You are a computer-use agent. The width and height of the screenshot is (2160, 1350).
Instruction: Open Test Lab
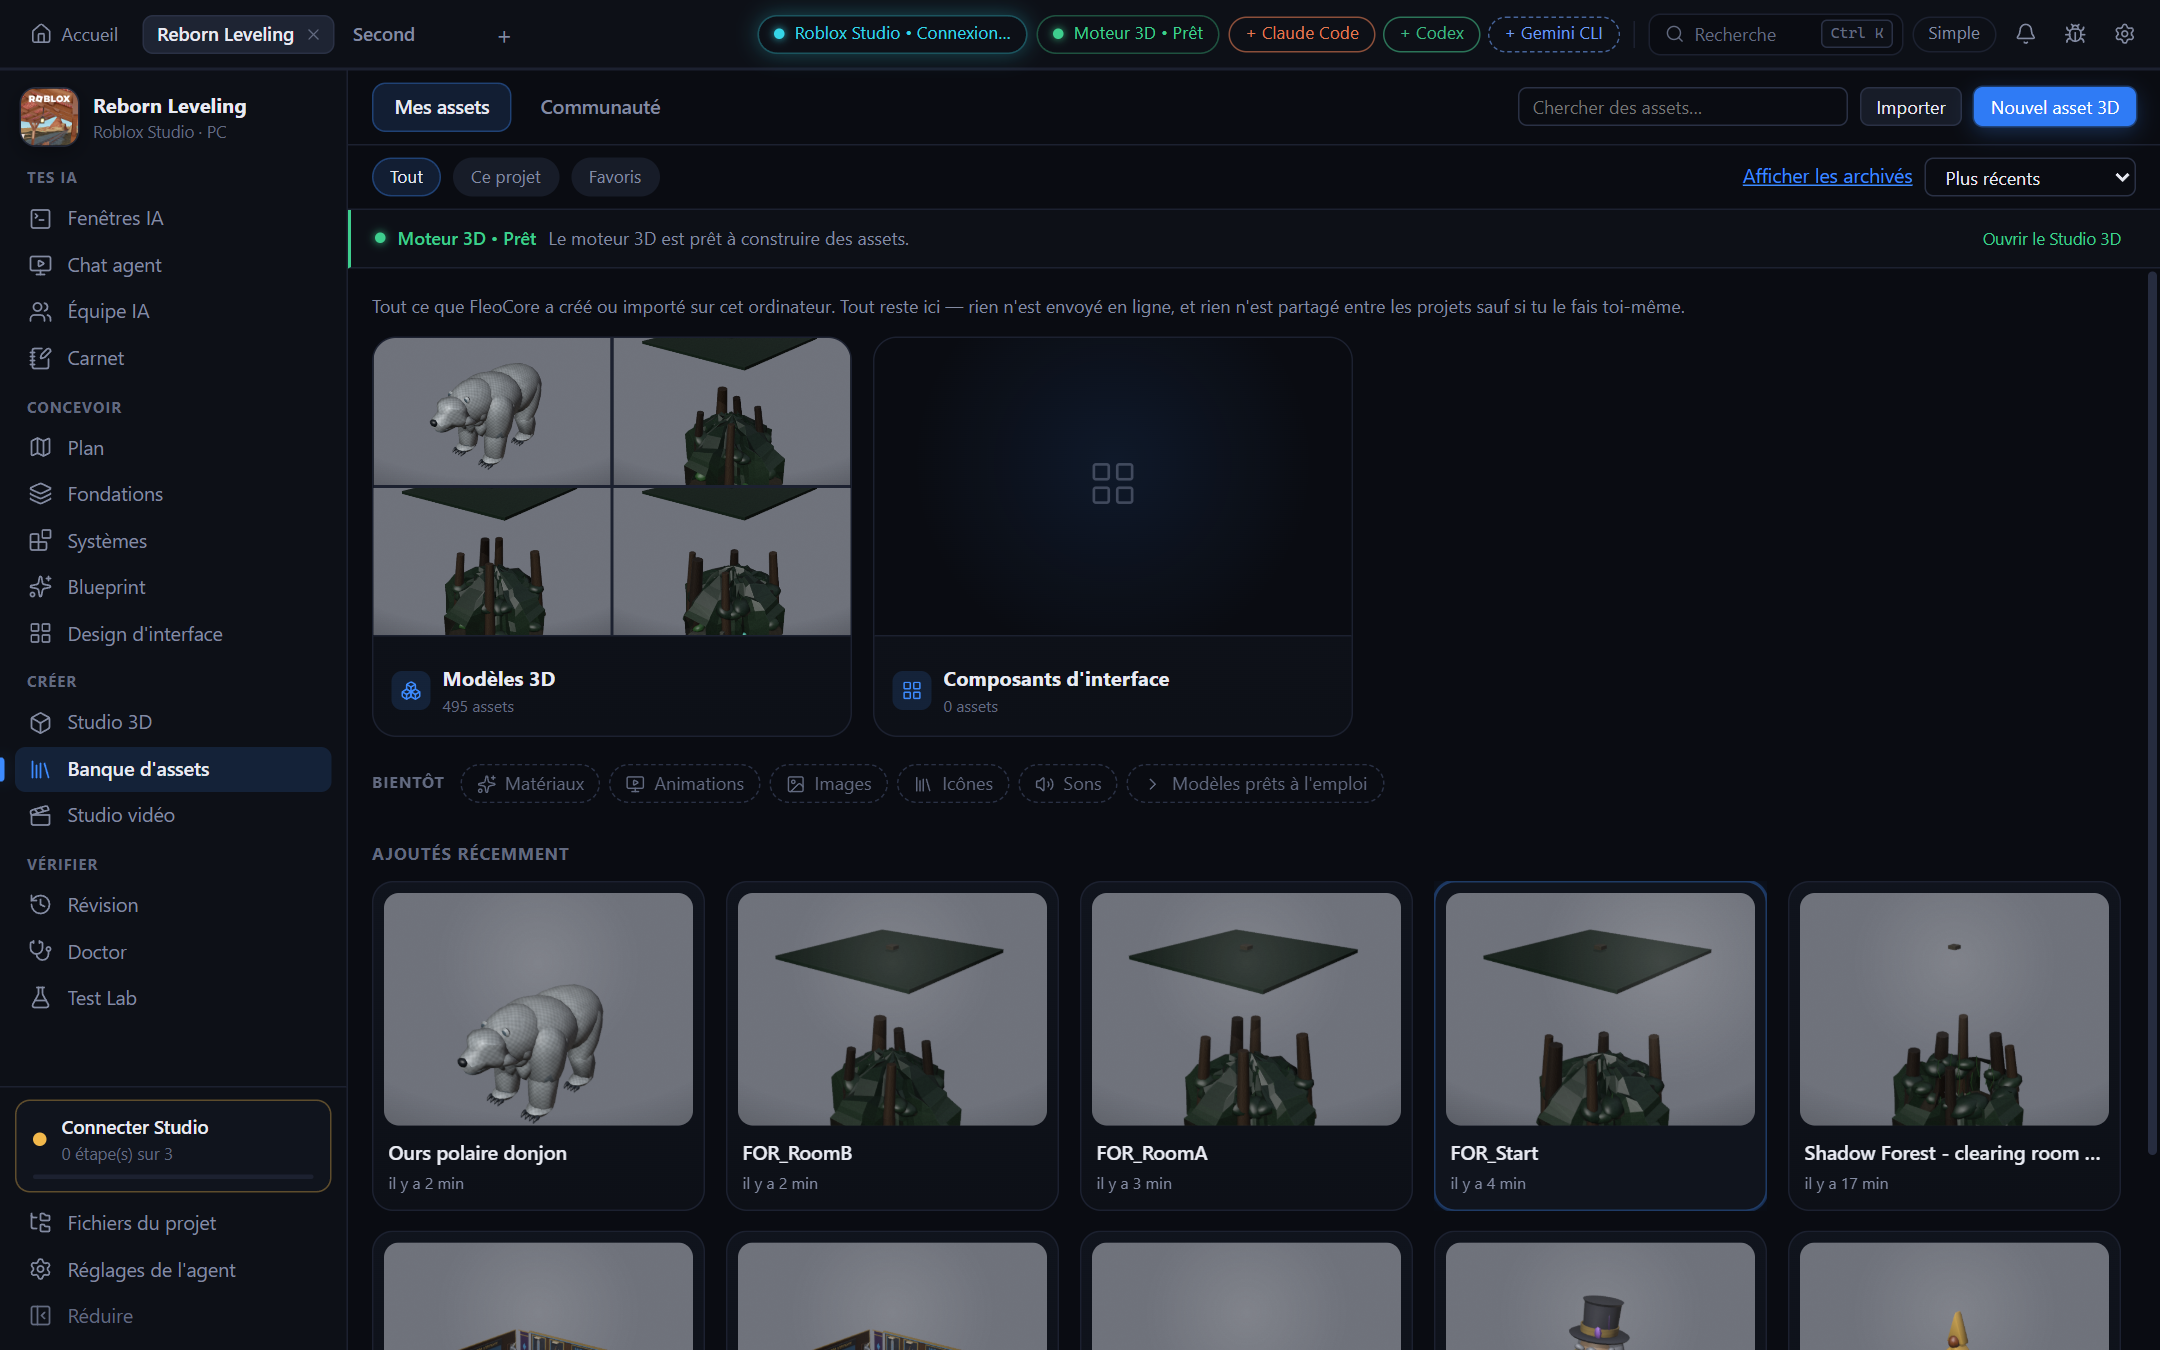click(173, 998)
